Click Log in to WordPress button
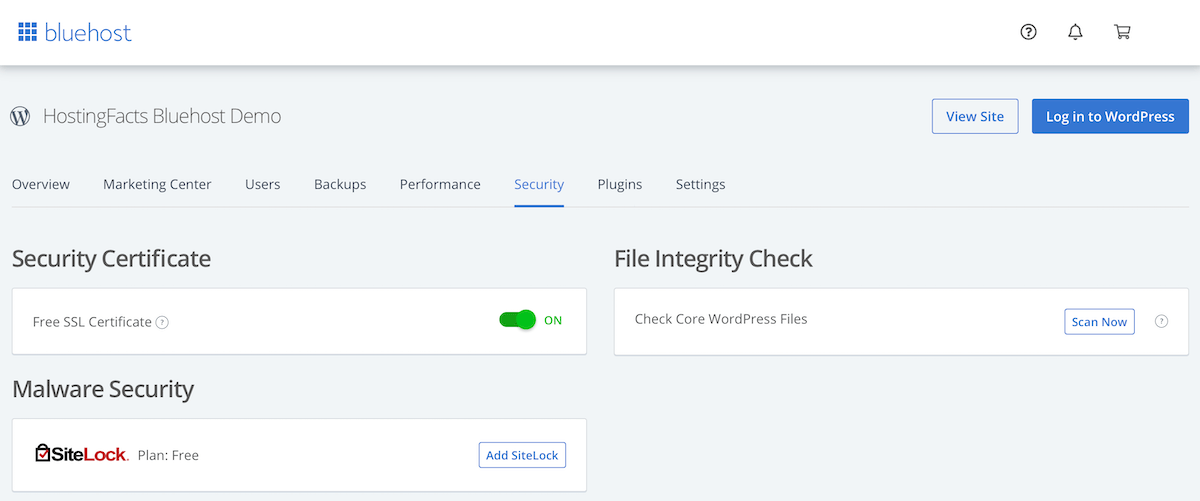Screen dimensions: 1200x501 tap(1110, 116)
